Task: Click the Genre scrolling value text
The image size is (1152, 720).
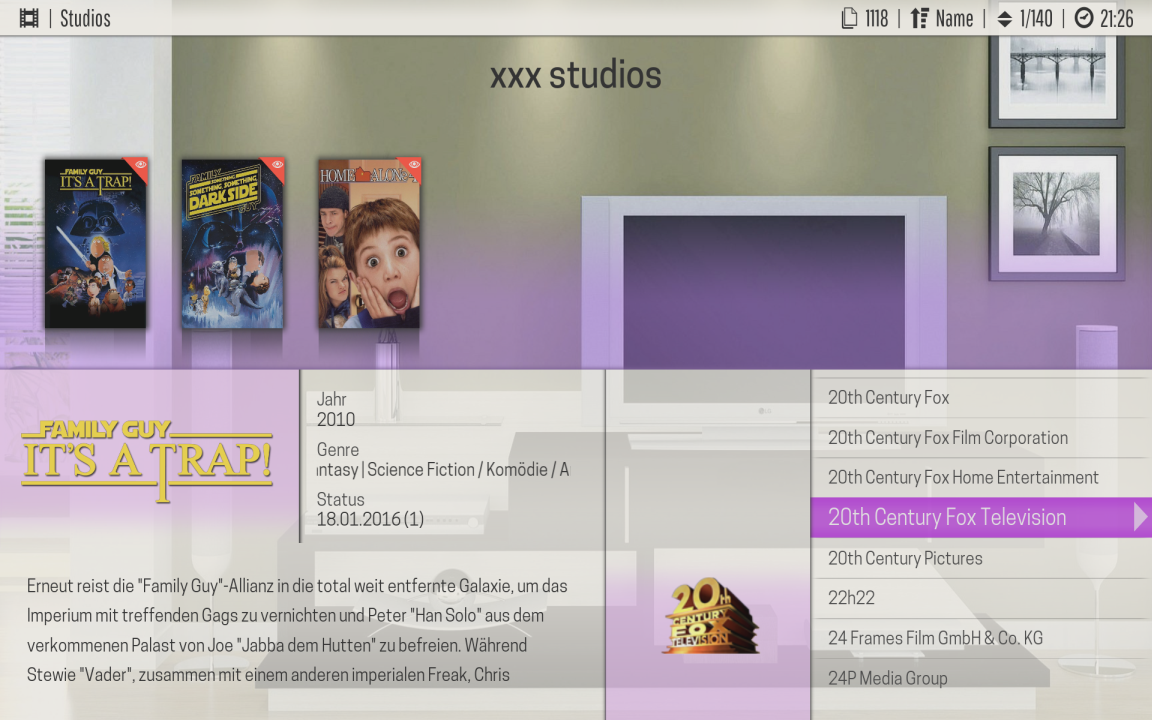Action: point(443,469)
